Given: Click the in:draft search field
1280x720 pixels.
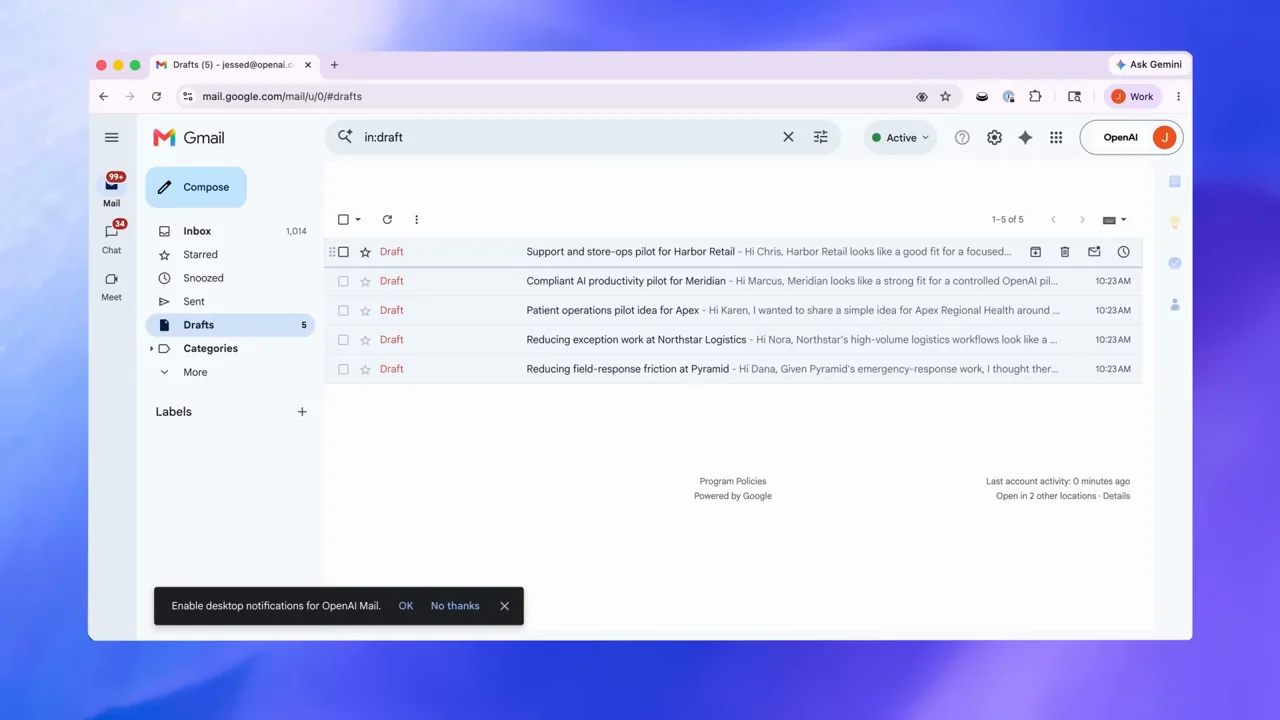Looking at the screenshot, I should tap(568, 137).
